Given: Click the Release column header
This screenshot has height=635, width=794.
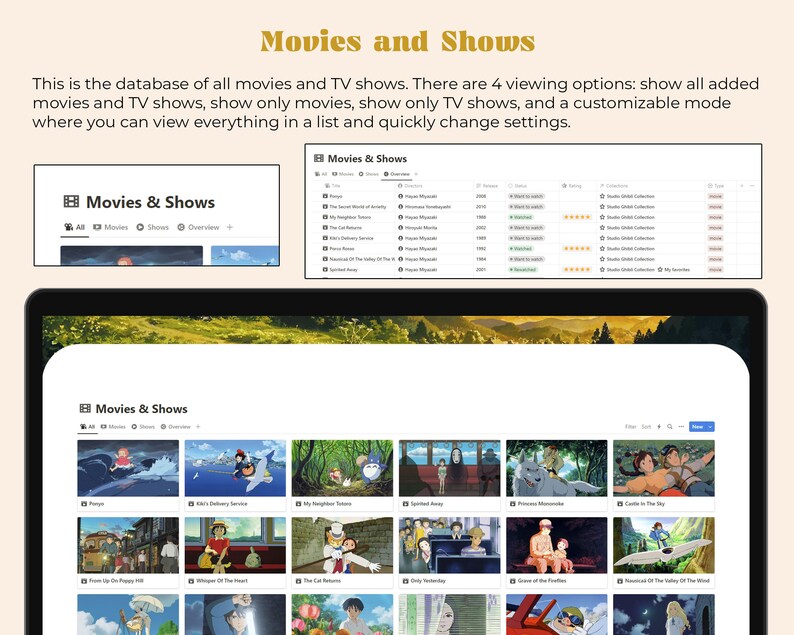Looking at the screenshot, I should click(x=487, y=186).
